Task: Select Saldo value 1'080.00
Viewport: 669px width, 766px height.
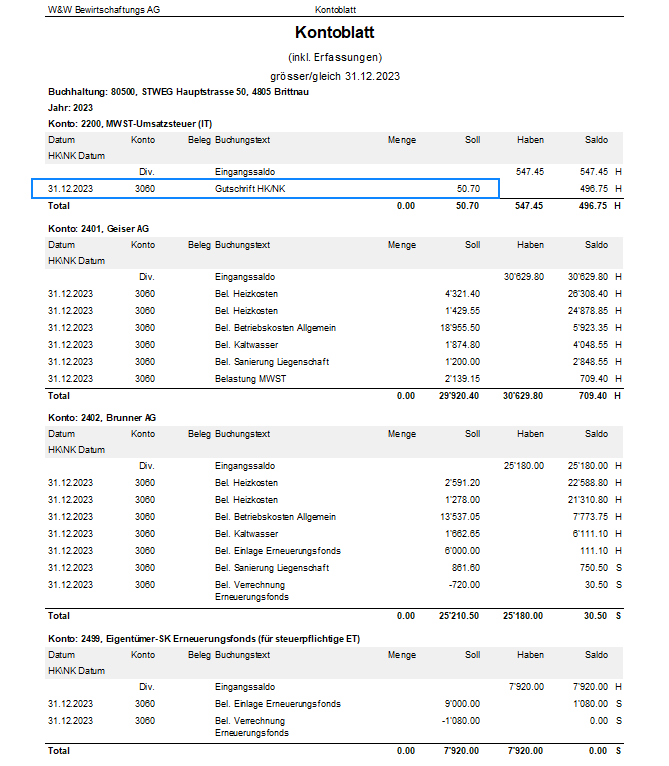Action: point(590,704)
